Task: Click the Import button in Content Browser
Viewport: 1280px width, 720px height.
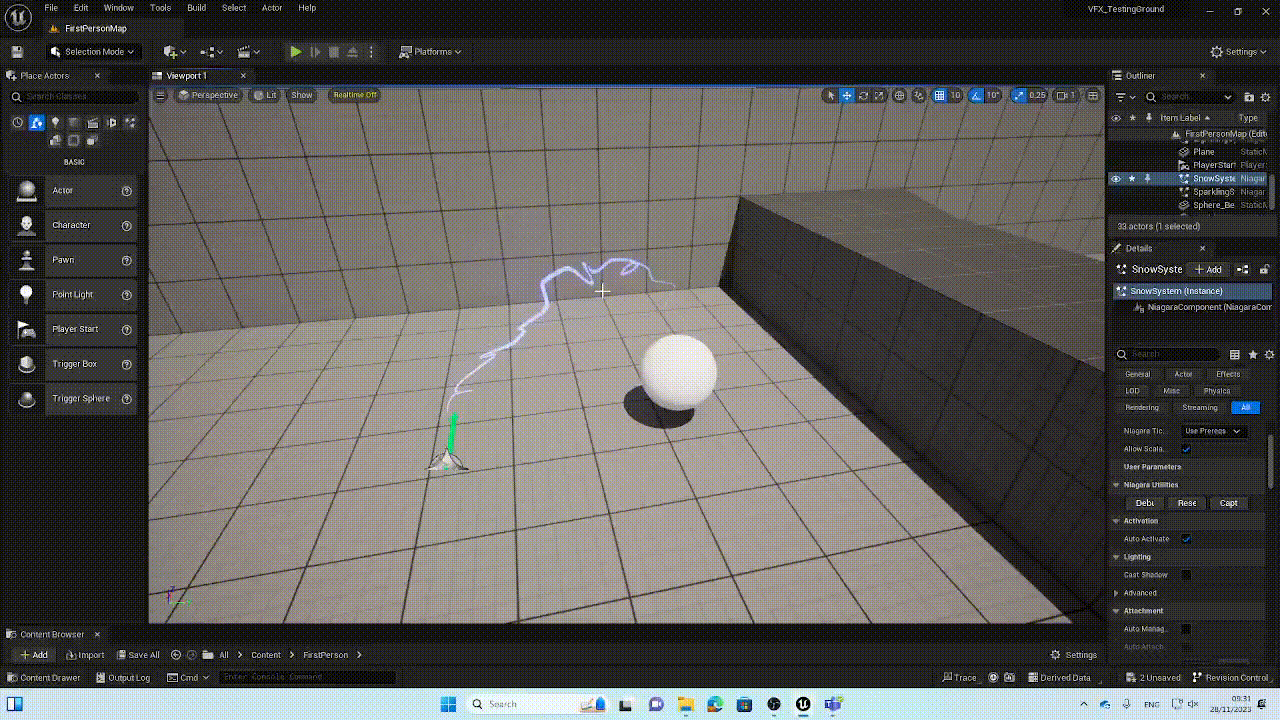Action: coord(85,655)
